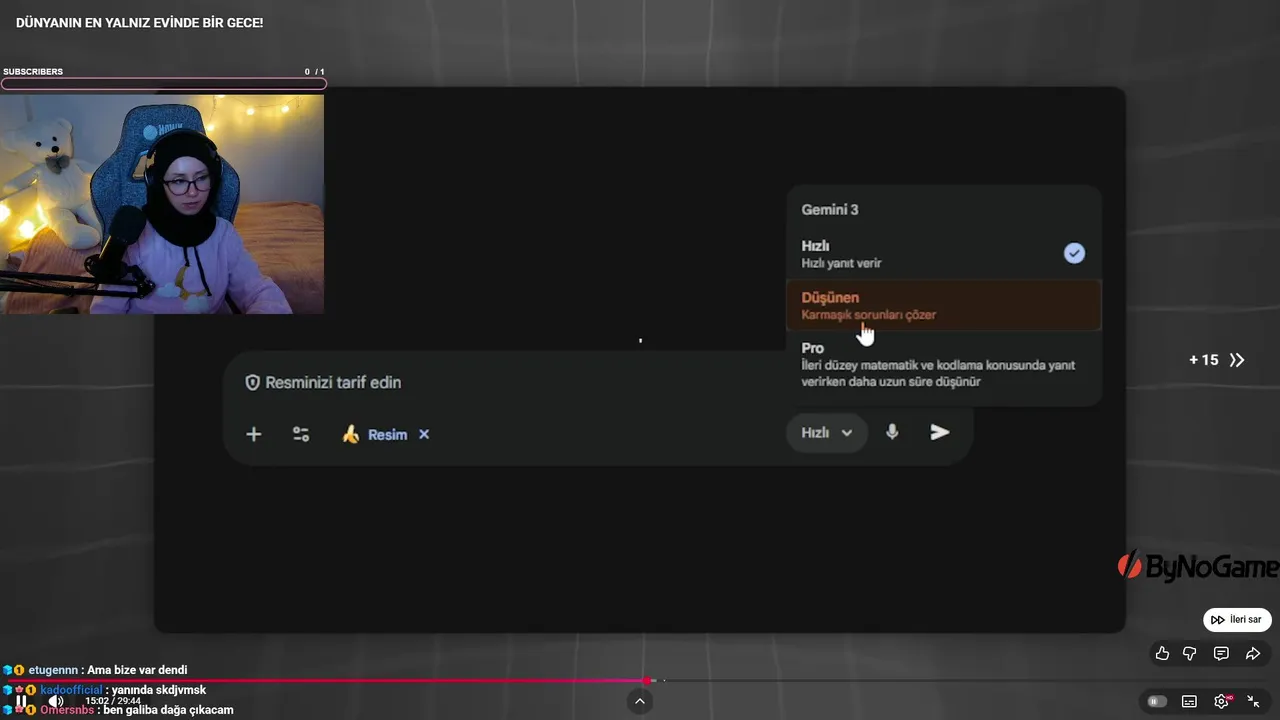Send the prompt with arrow icon

(x=939, y=432)
